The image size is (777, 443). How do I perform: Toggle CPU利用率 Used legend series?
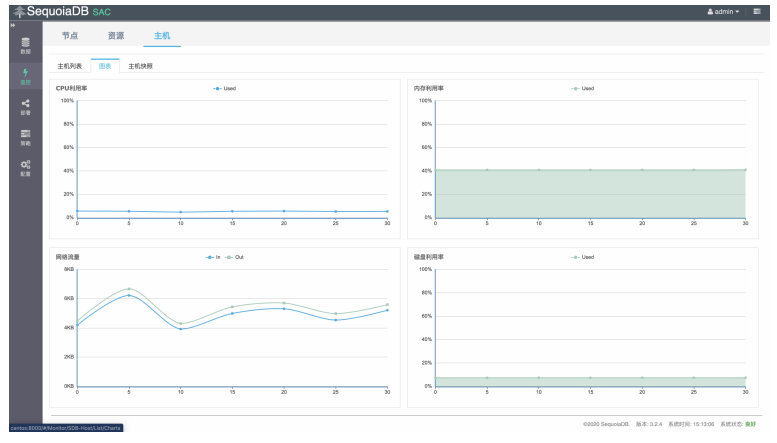point(223,88)
